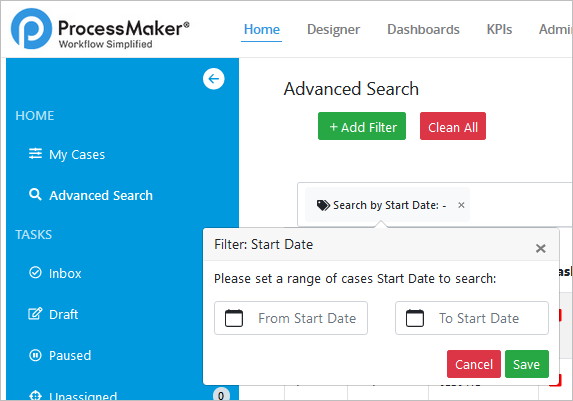
Task: Switch to the Designer tab
Action: click(x=333, y=29)
